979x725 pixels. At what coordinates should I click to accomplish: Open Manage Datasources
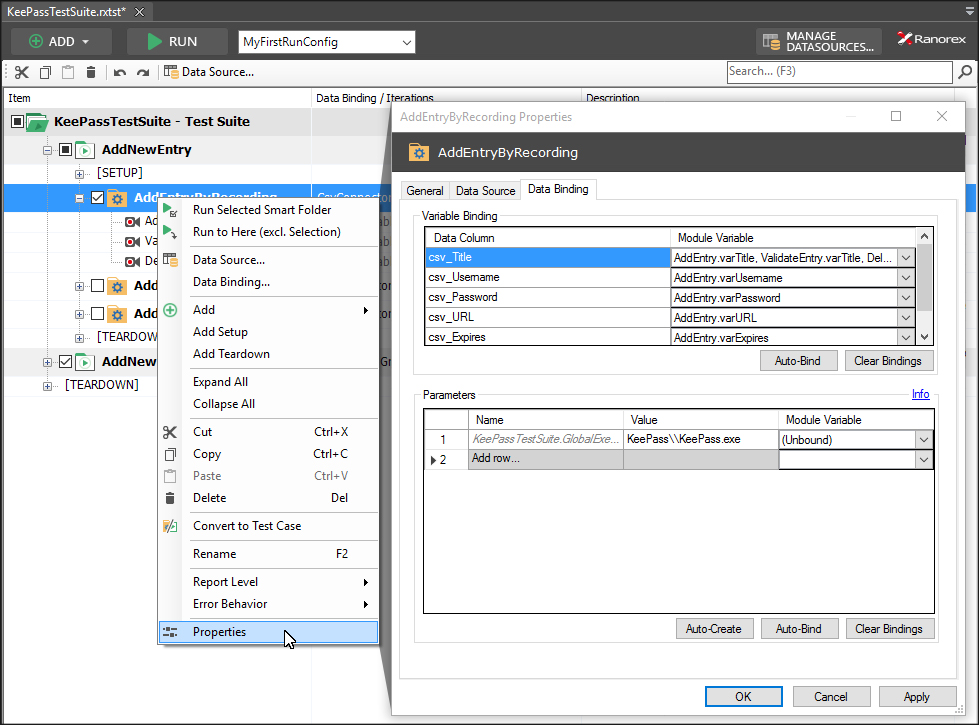point(819,42)
